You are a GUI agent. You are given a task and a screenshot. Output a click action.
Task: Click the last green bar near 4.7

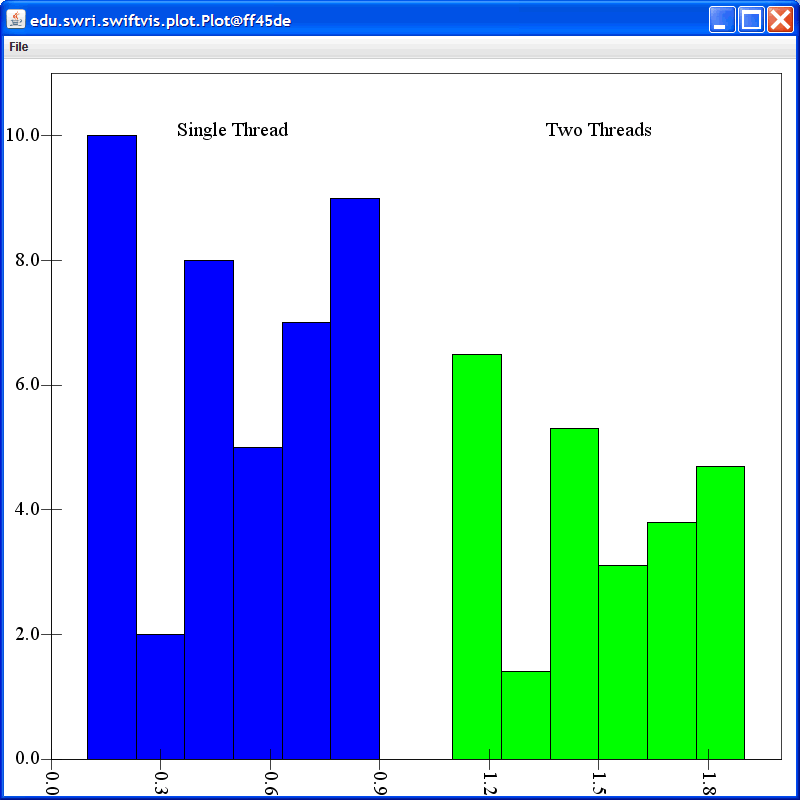click(x=720, y=613)
